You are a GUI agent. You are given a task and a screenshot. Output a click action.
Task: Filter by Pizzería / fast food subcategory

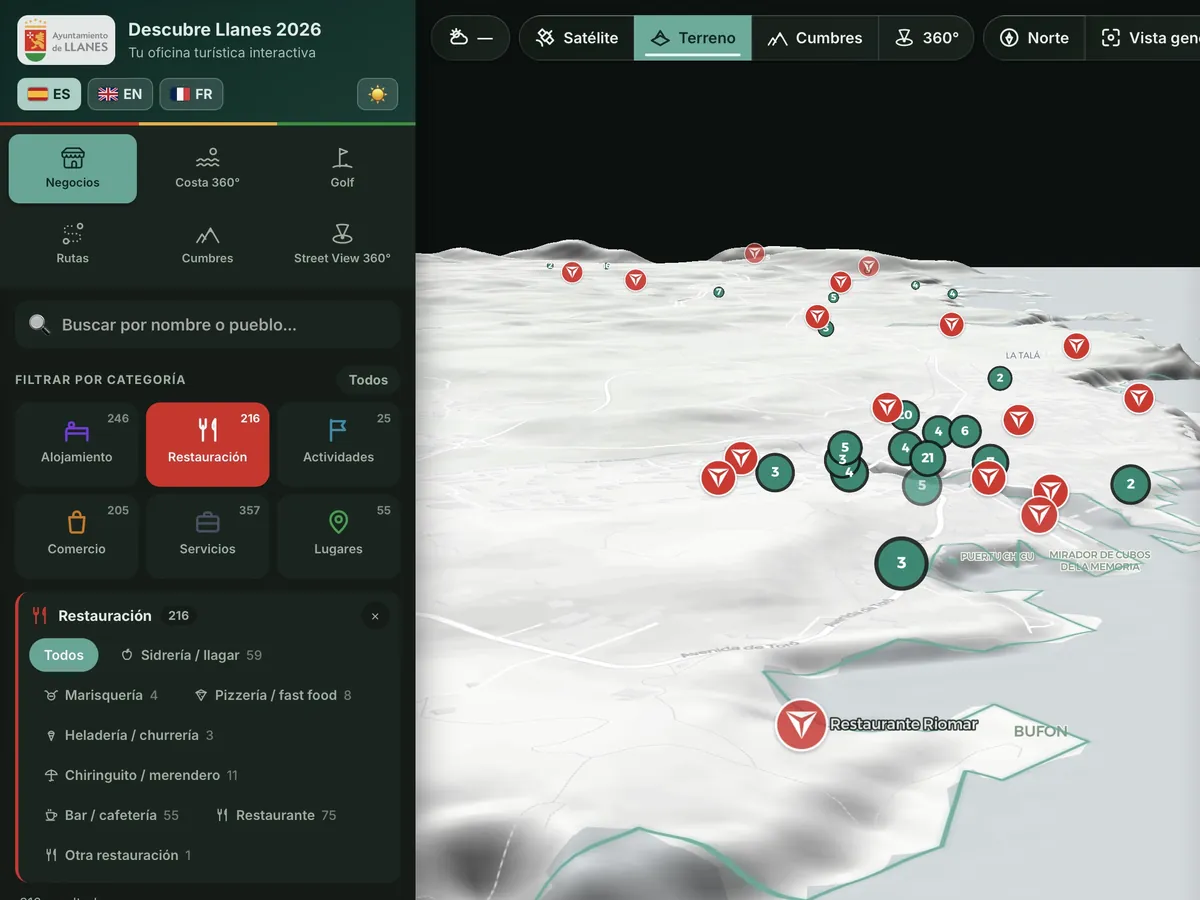coord(273,695)
